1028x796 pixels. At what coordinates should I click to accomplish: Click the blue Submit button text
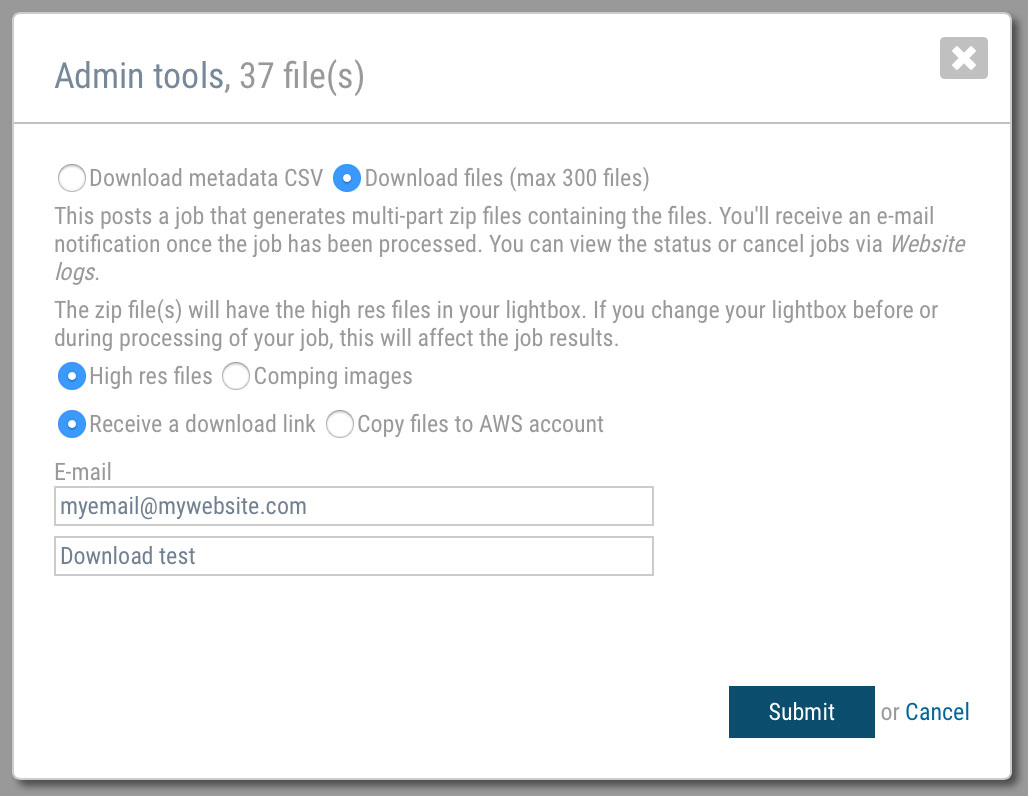point(802,712)
